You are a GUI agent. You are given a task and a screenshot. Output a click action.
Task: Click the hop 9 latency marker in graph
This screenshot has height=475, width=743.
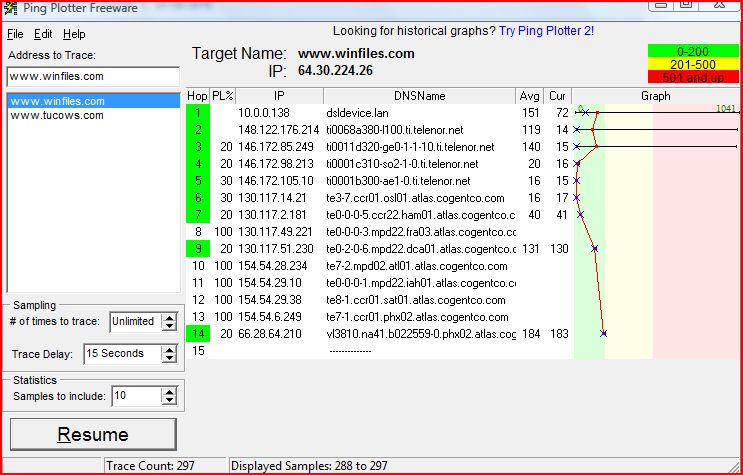[x=595, y=248]
